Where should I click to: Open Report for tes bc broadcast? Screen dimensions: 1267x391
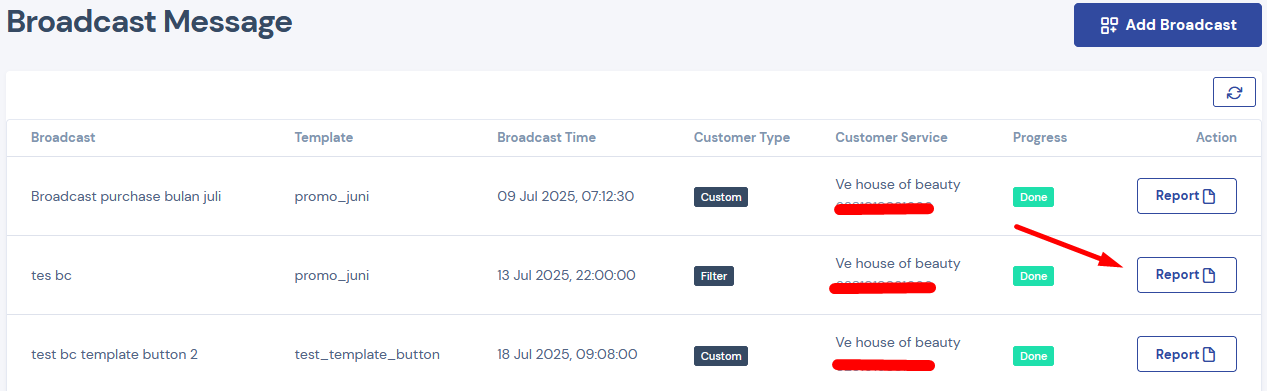point(1186,275)
